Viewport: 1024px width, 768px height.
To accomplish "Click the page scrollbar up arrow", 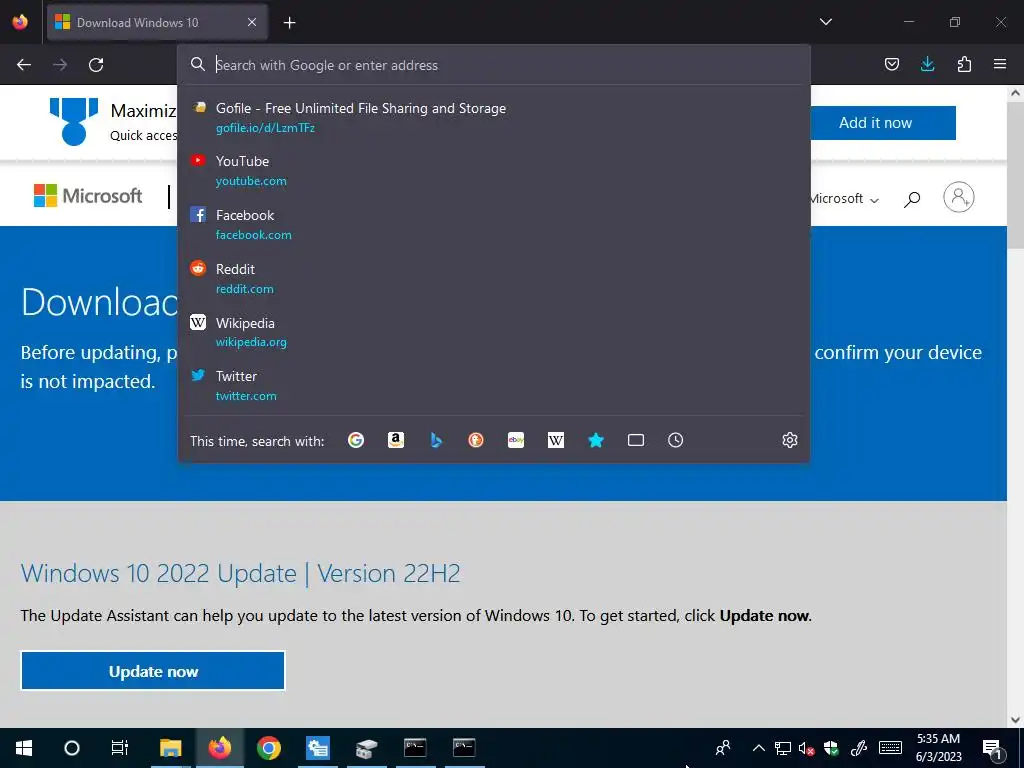I will point(1015,93).
